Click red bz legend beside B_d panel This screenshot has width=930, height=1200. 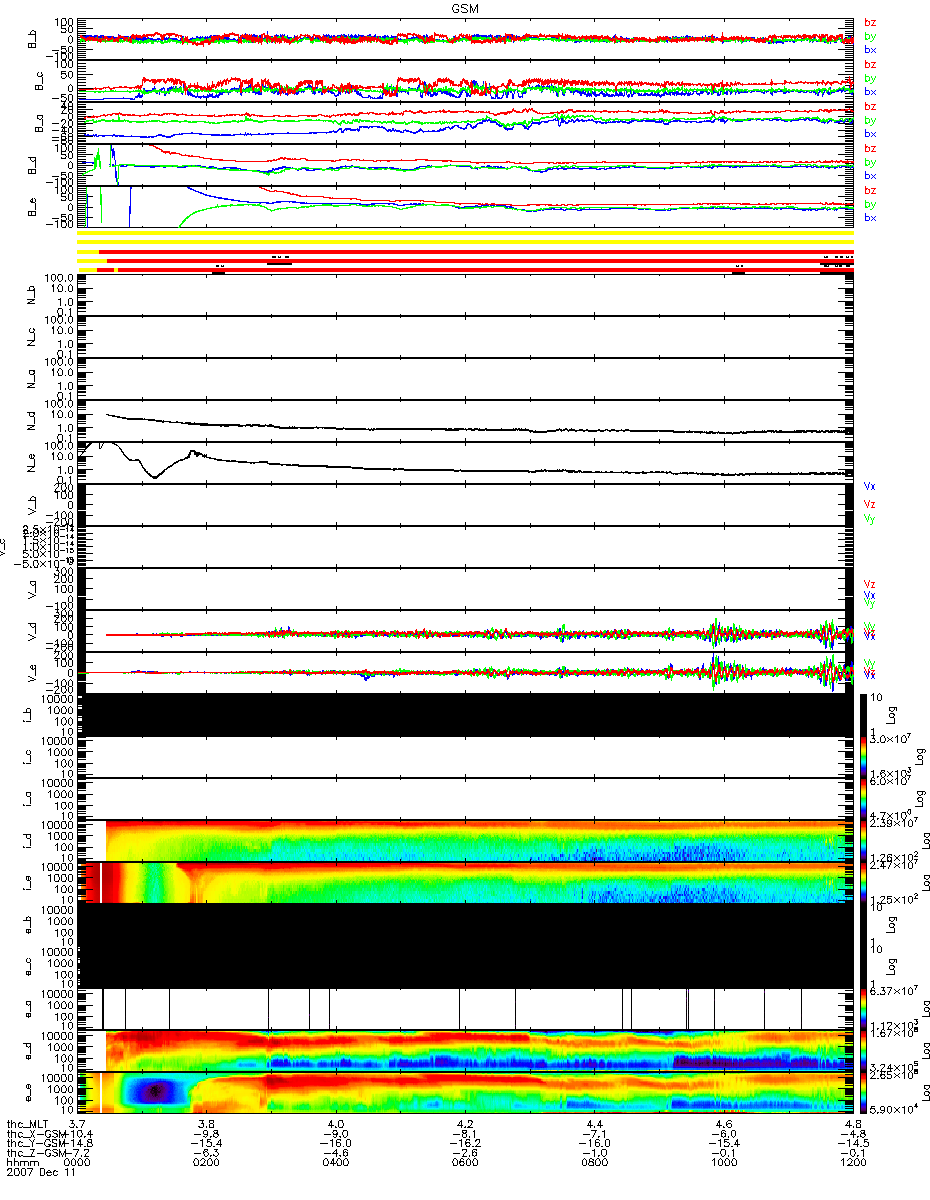click(870, 148)
